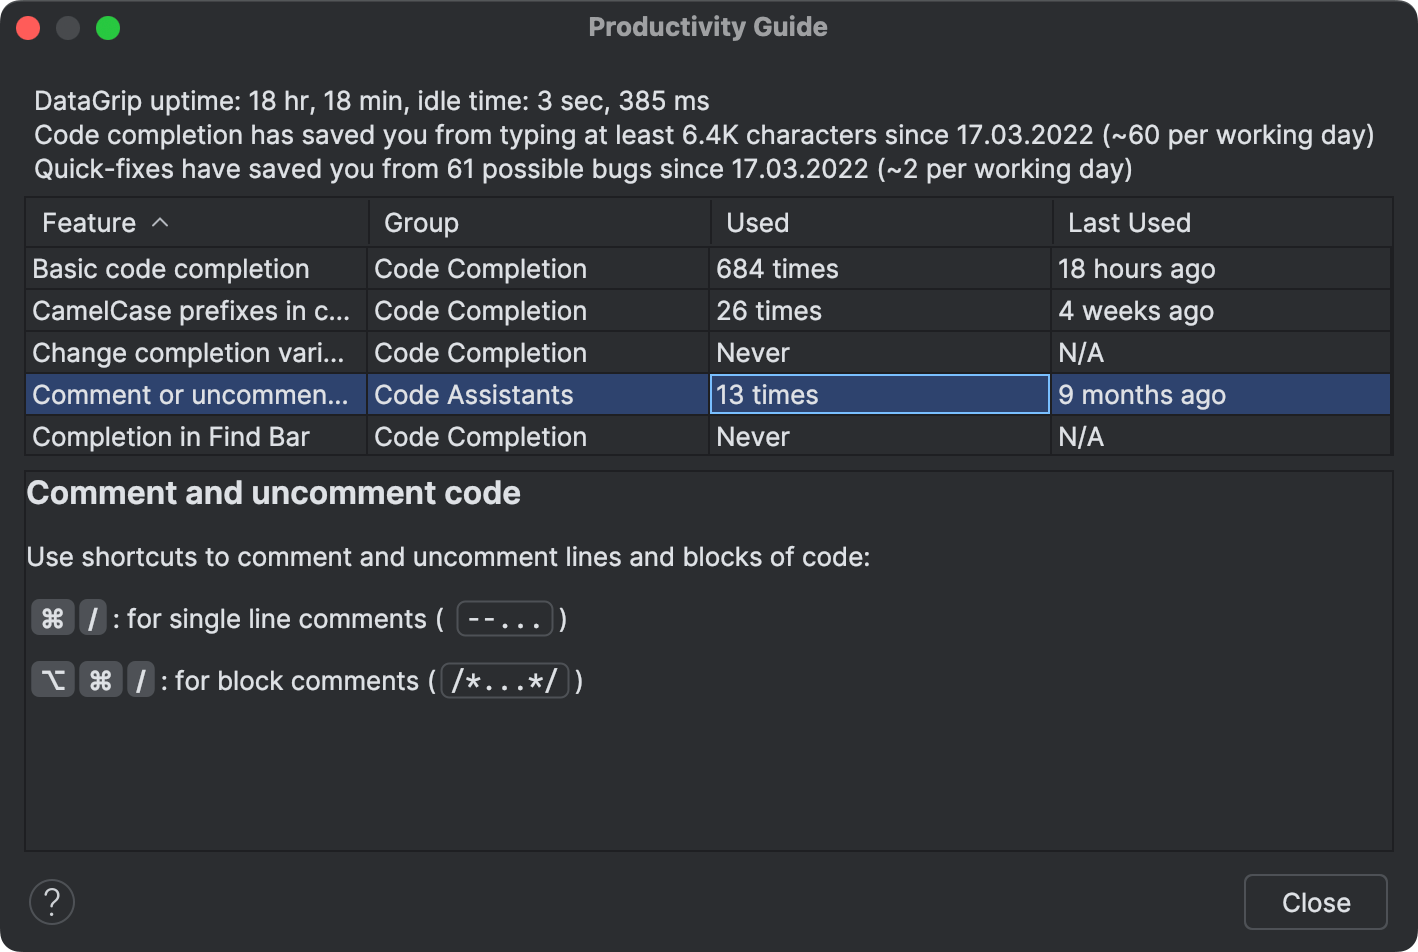The image size is (1418, 952).
Task: Click the question mark help icon
Action: coord(52,902)
